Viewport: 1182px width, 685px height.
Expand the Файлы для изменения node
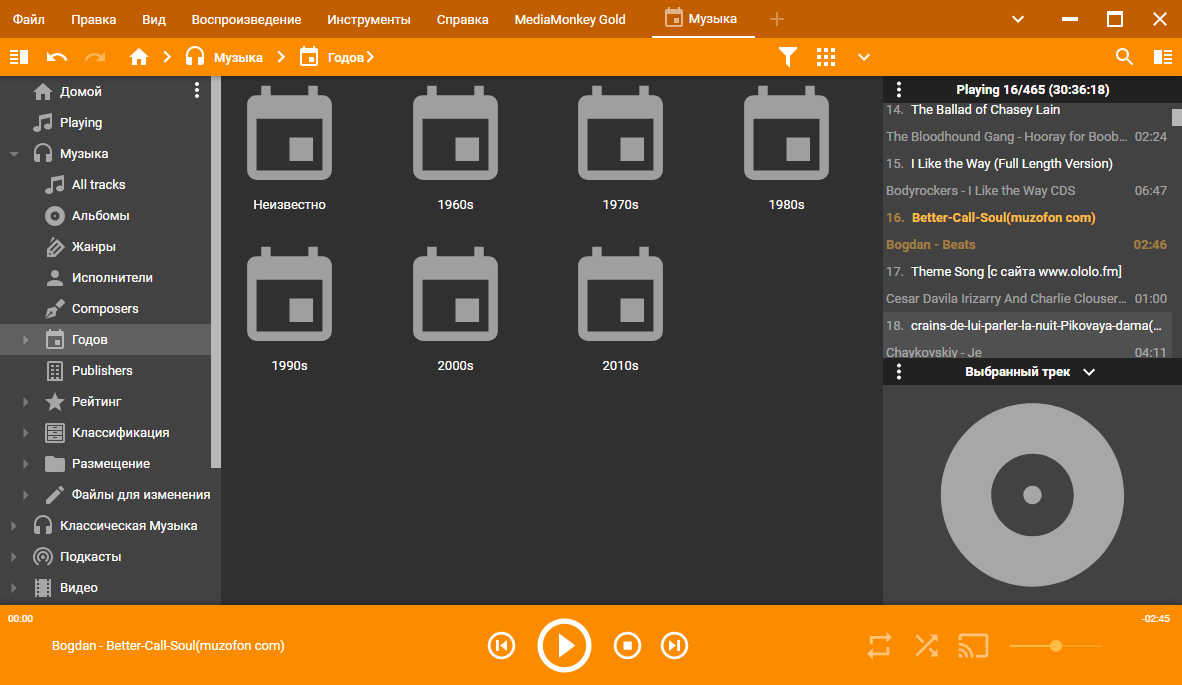[26, 494]
